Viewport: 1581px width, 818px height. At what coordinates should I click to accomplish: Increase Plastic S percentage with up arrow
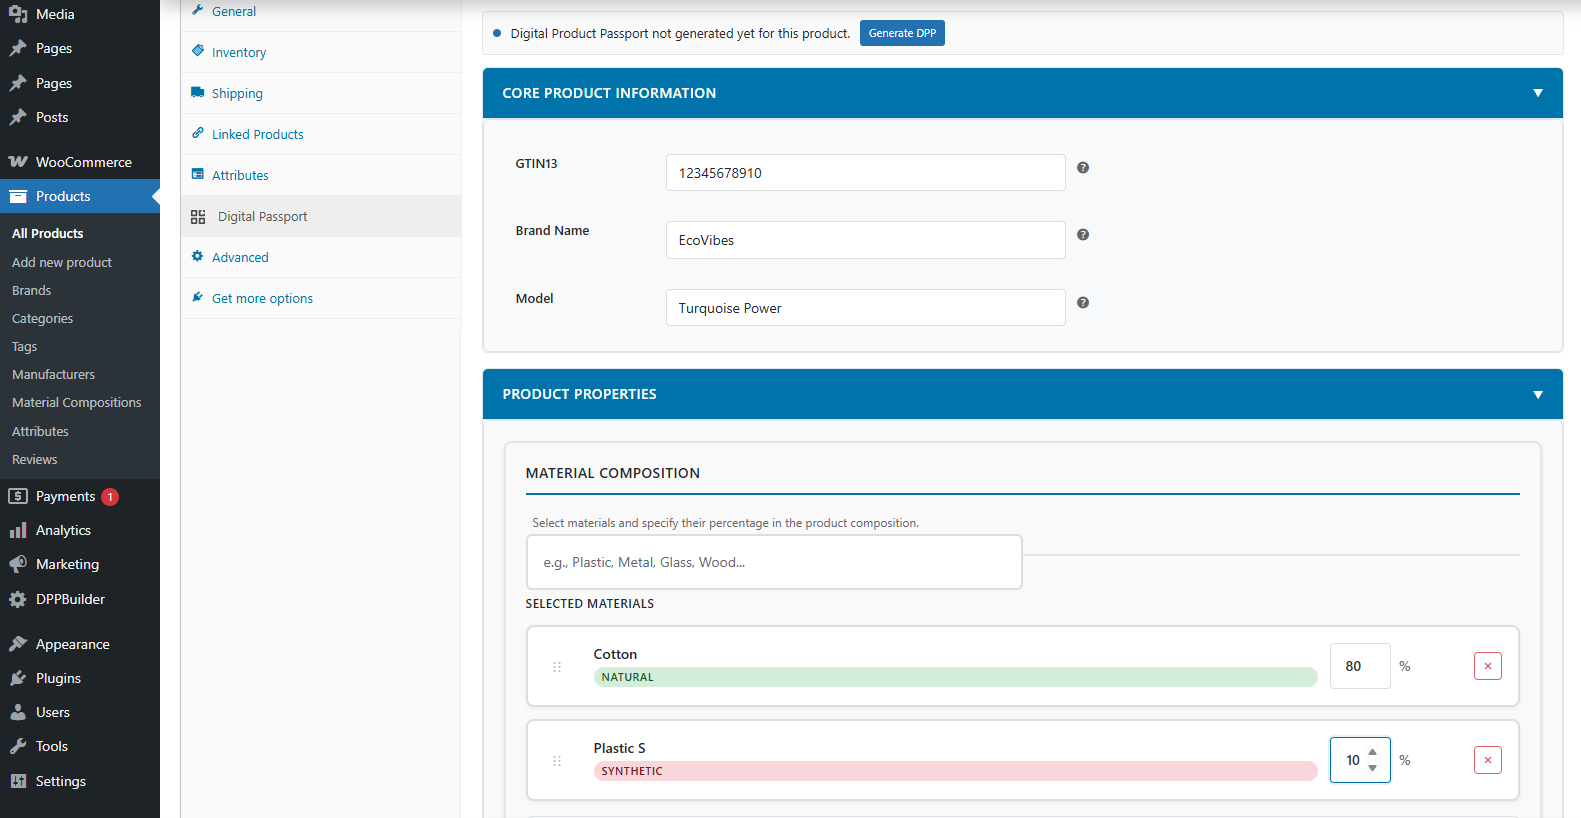click(x=1372, y=753)
